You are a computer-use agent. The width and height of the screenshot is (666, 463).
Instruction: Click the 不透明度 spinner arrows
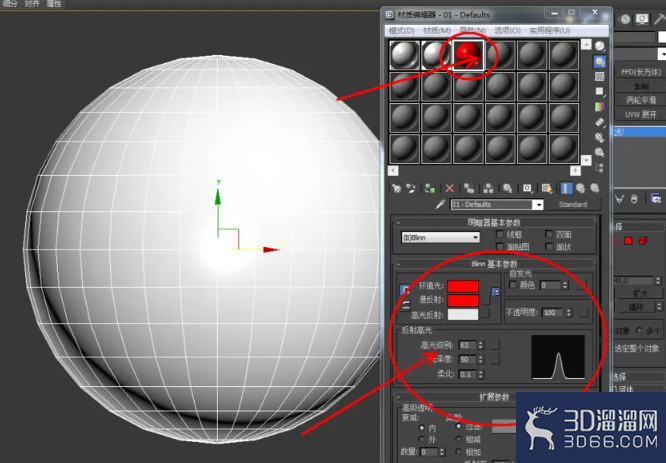(x=569, y=313)
